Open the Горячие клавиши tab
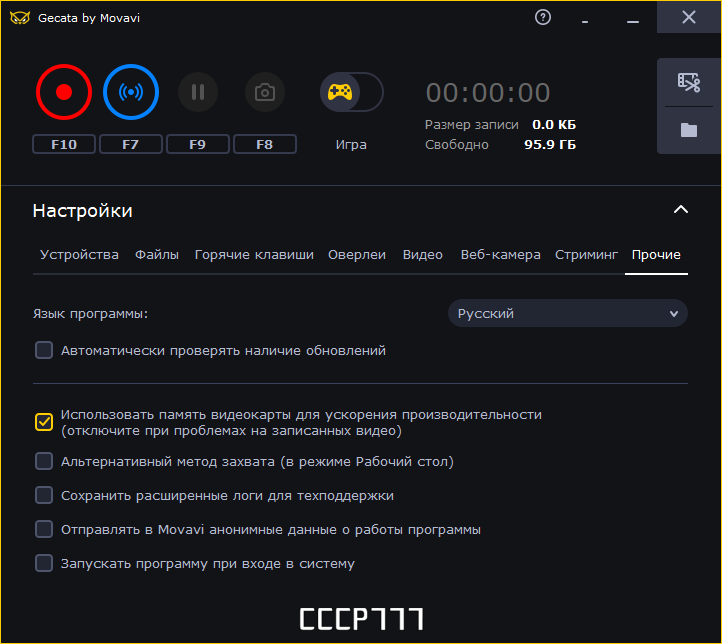 click(254, 255)
